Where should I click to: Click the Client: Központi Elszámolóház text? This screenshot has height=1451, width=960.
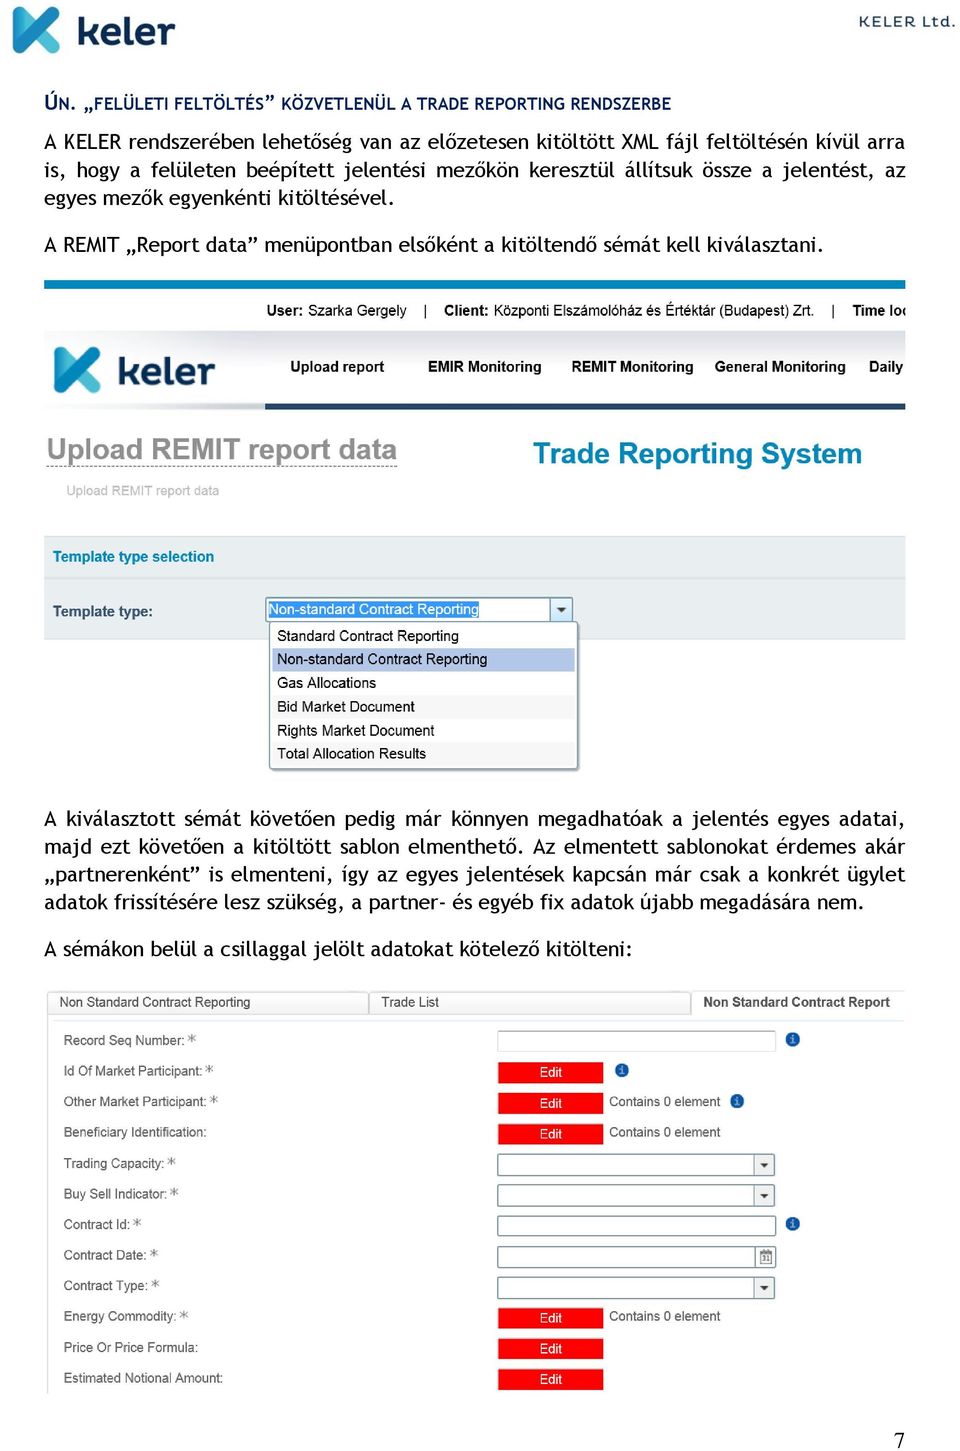tap(628, 311)
